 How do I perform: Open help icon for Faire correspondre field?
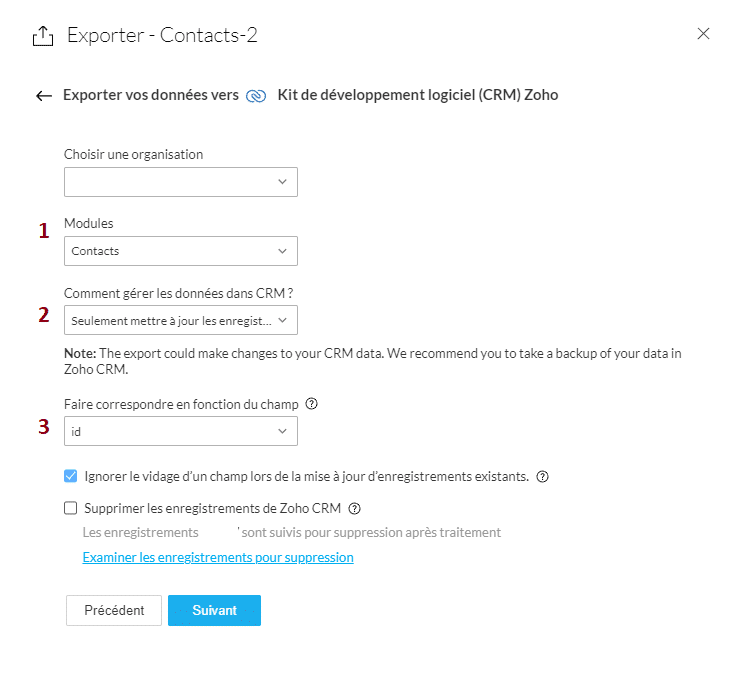click(x=311, y=405)
